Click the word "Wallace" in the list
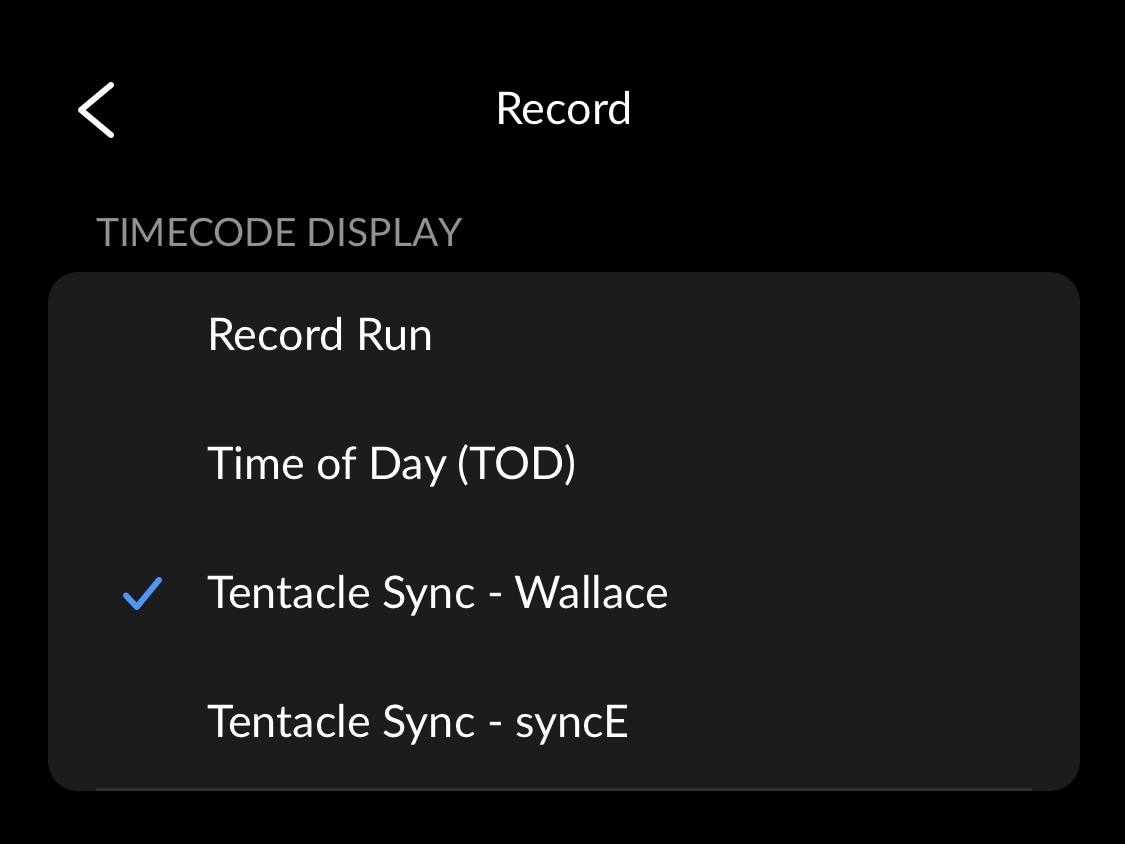The image size is (1125, 844). (591, 593)
